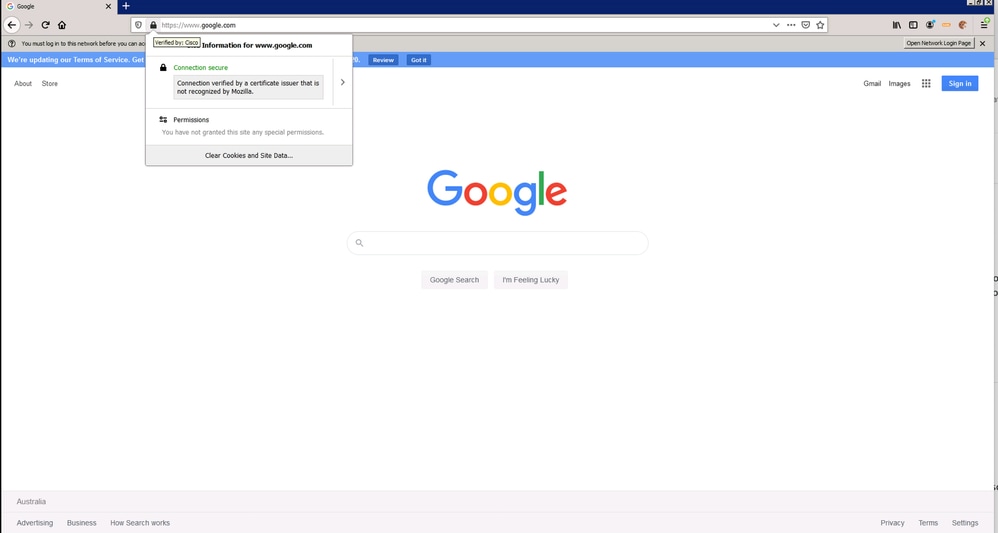
Task: Open the address bar history dropdown
Action: (x=776, y=25)
